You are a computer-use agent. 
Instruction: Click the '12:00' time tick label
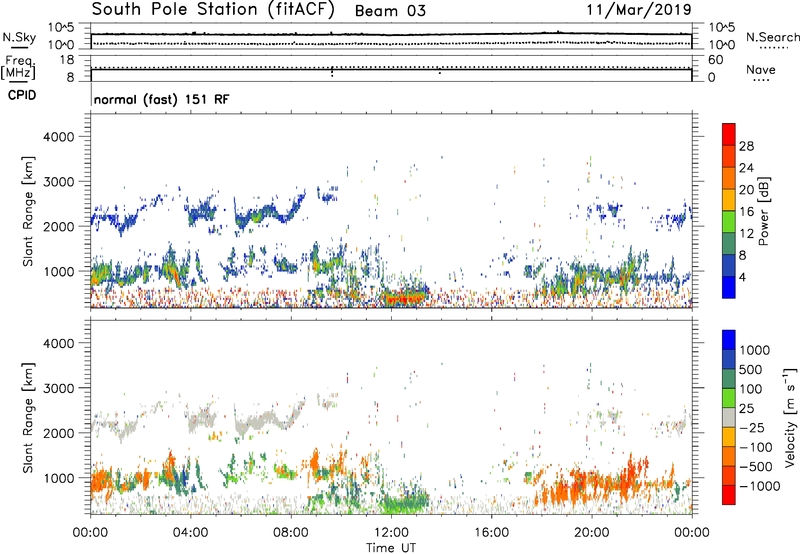[391, 533]
